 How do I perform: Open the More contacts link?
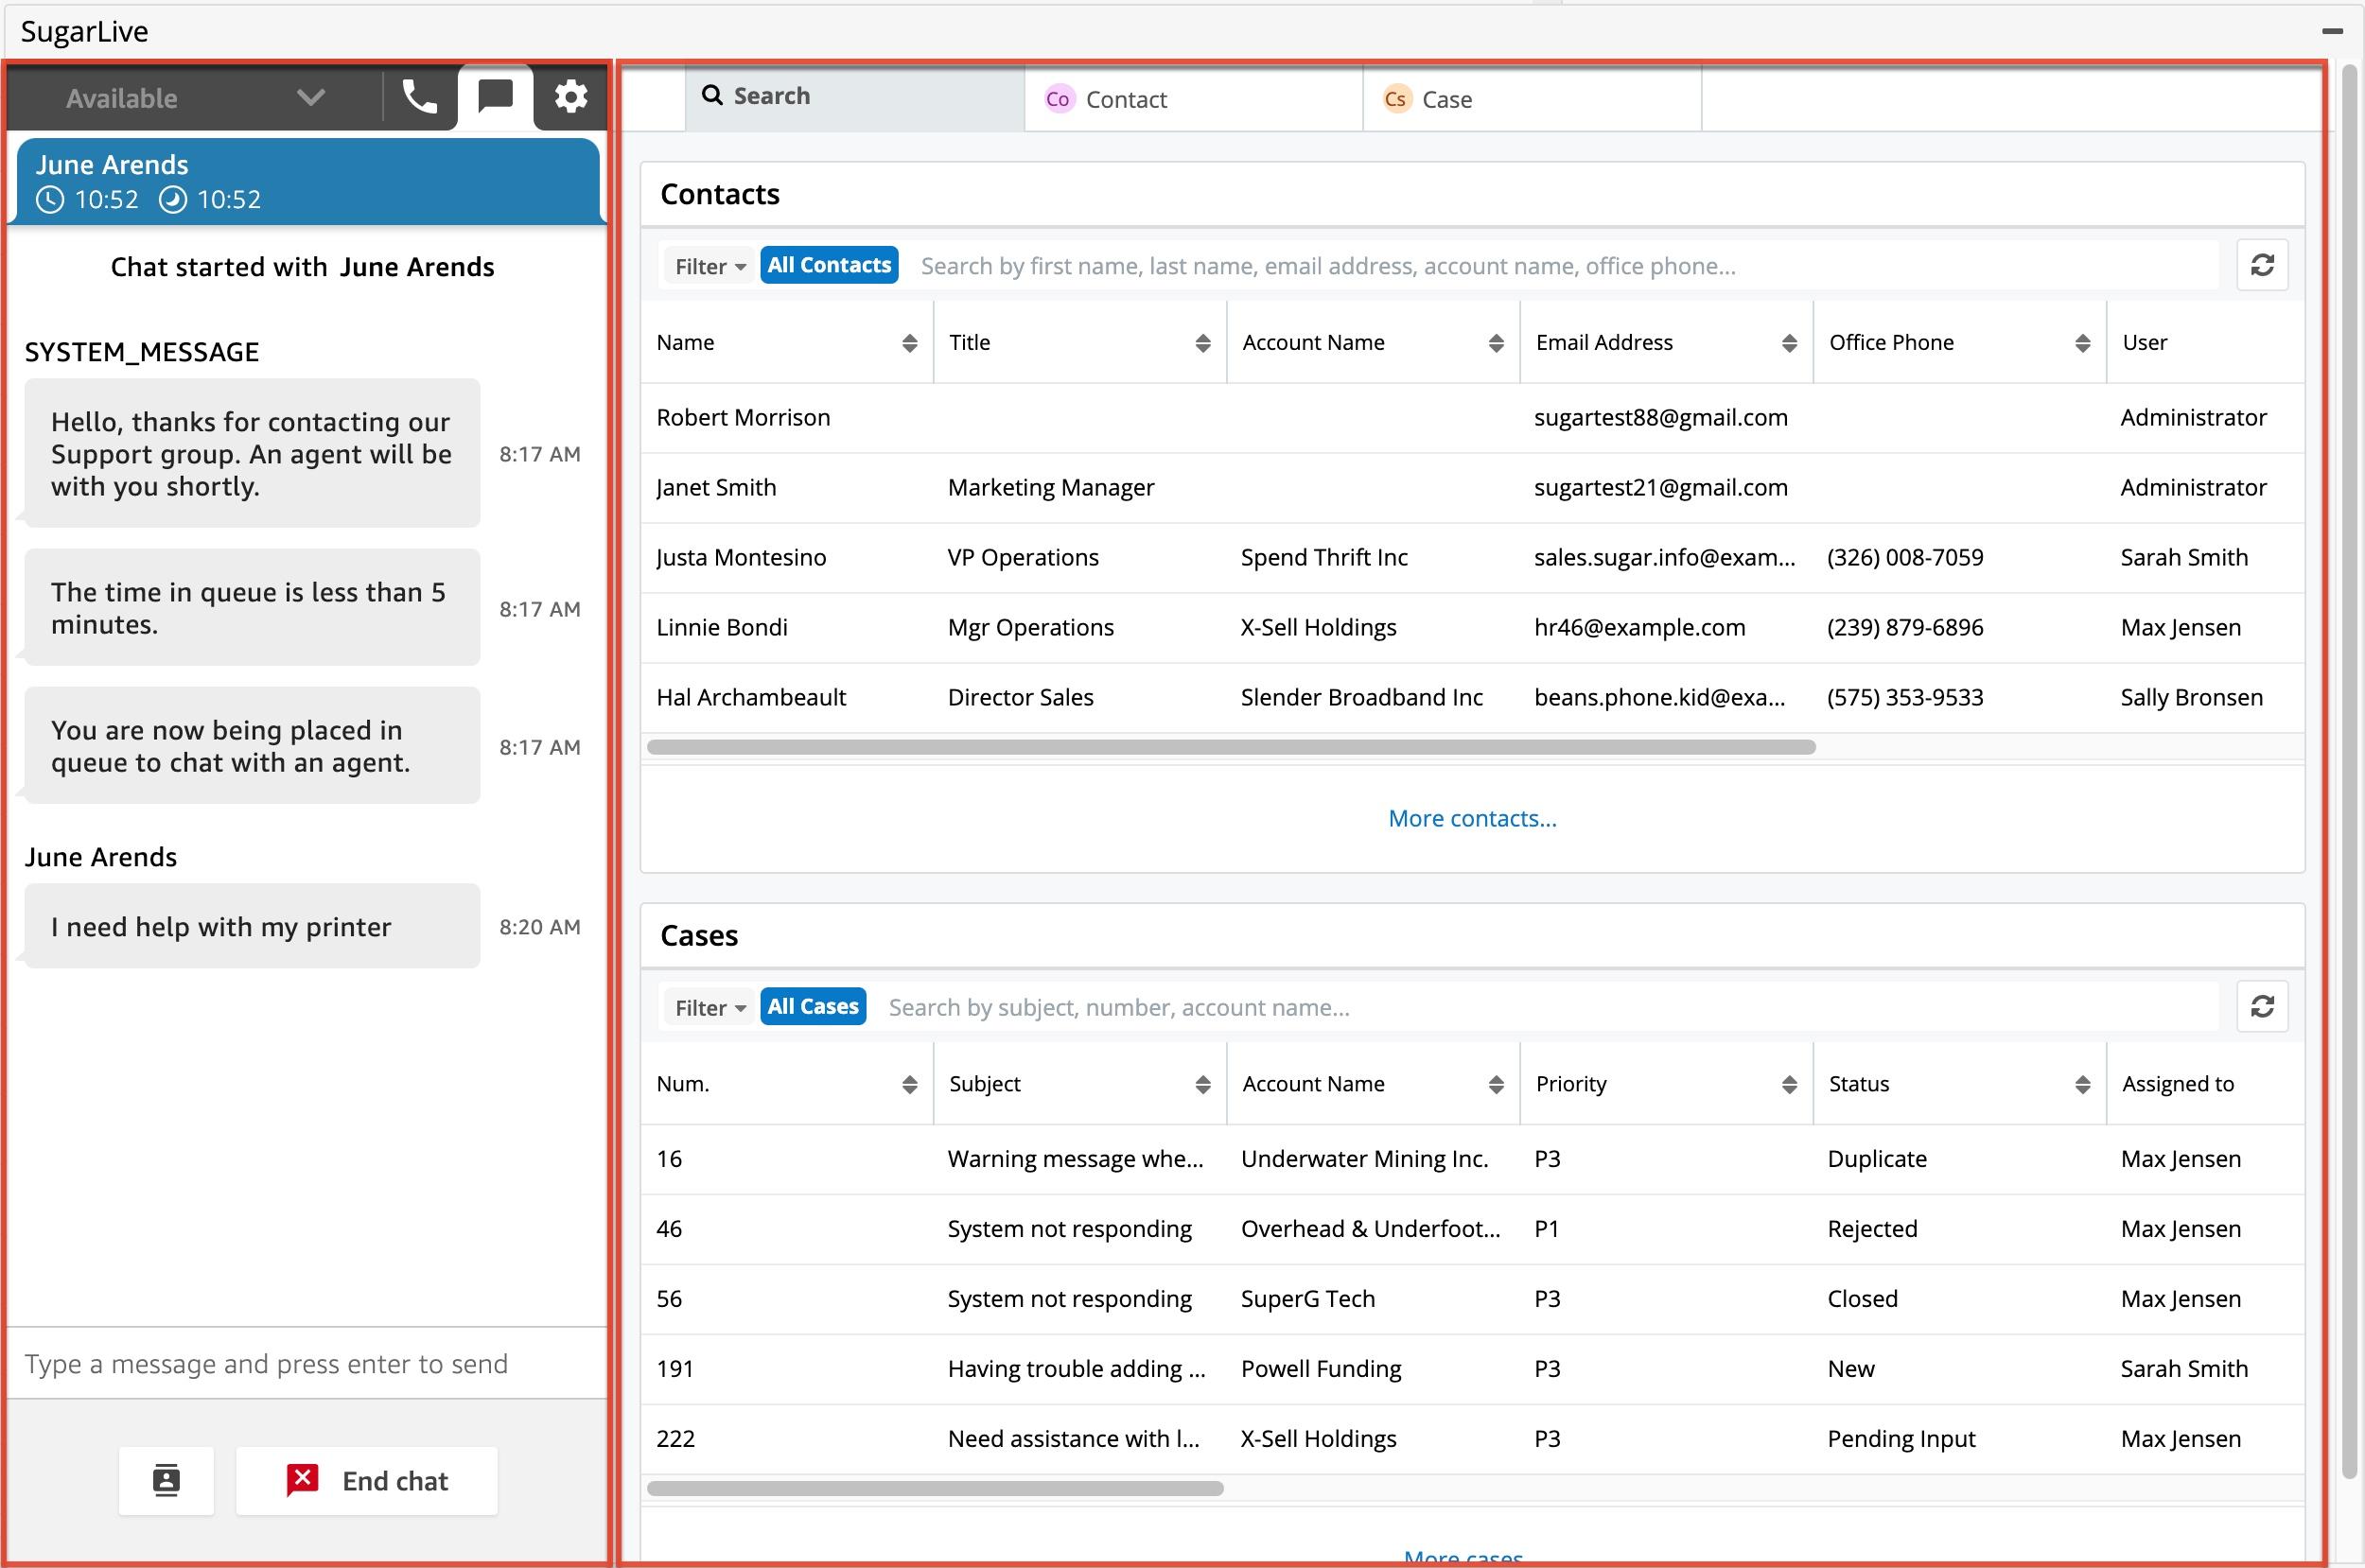1472,818
